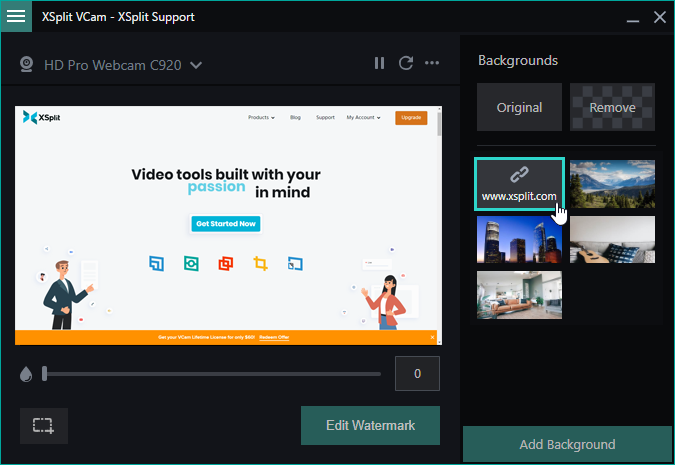This screenshot has height=465, width=675.
Task: Pick the living room sofa background
Action: point(519,295)
